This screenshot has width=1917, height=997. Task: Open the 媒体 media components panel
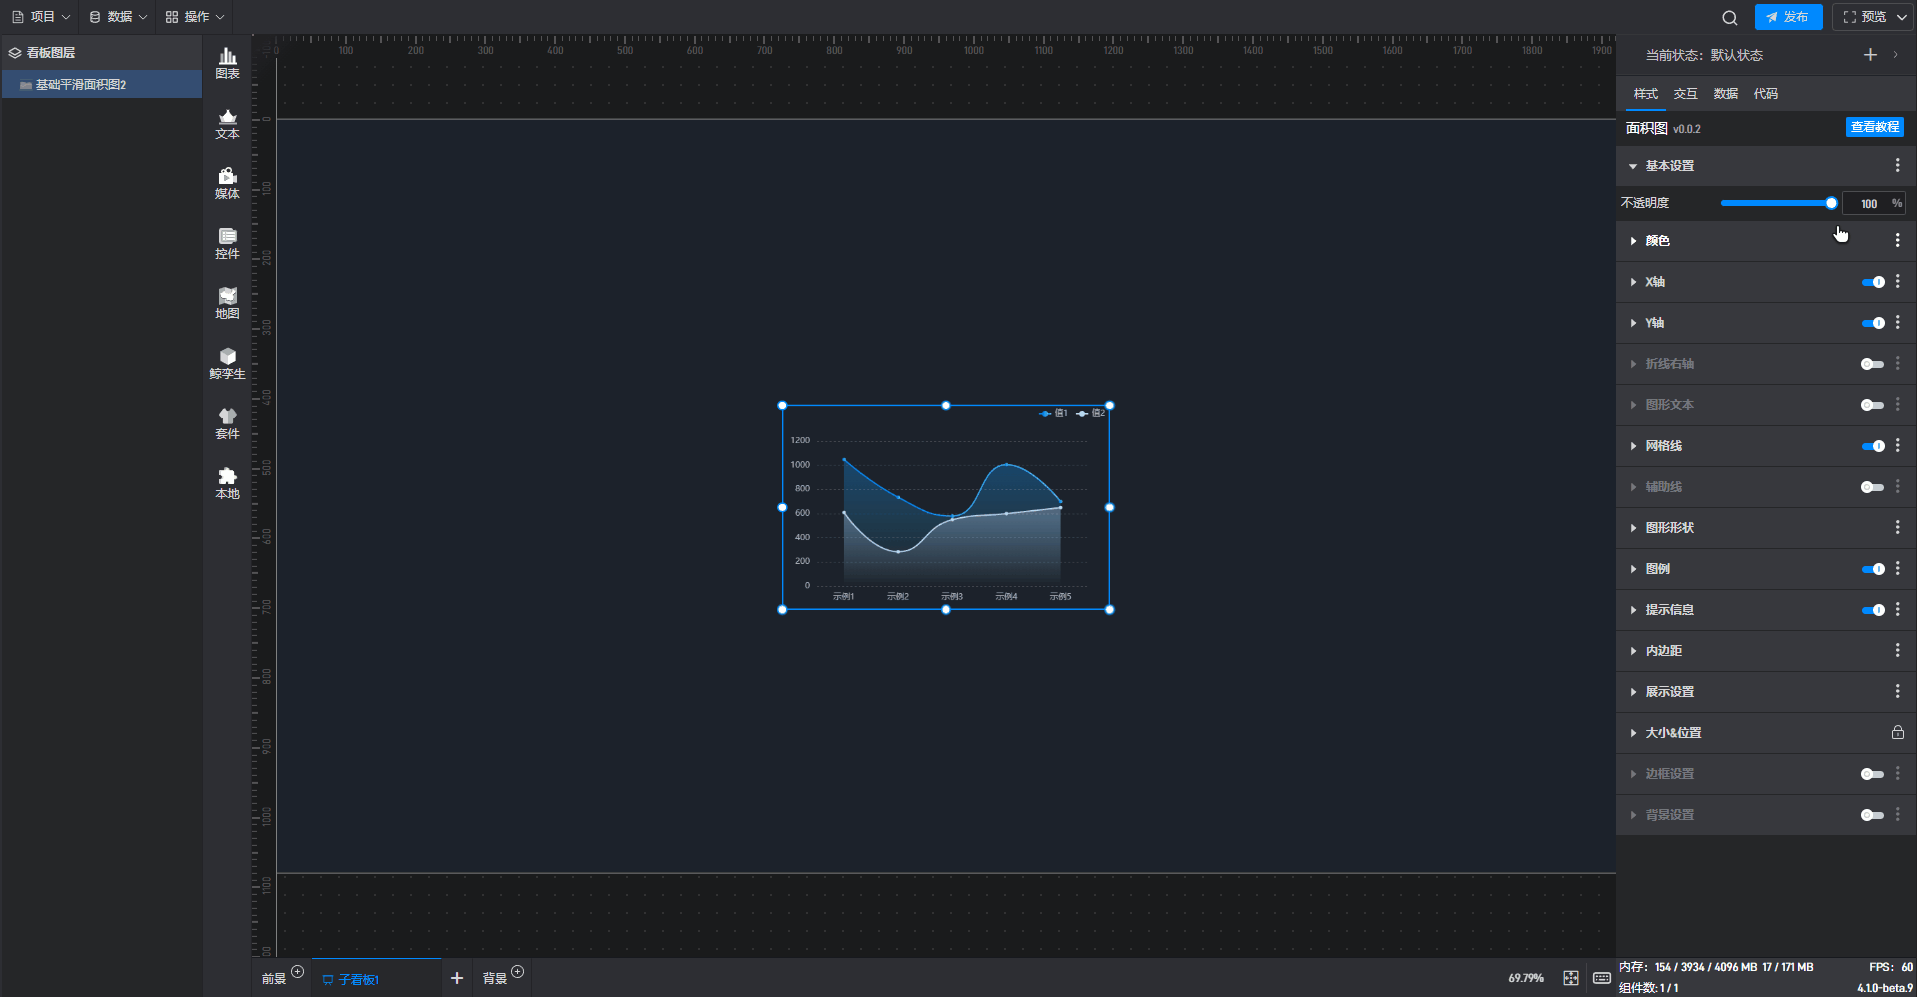pyautogui.click(x=227, y=184)
